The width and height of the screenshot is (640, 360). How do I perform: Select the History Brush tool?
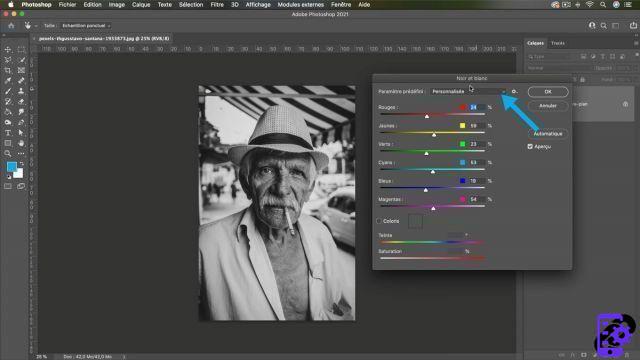tap(8, 102)
